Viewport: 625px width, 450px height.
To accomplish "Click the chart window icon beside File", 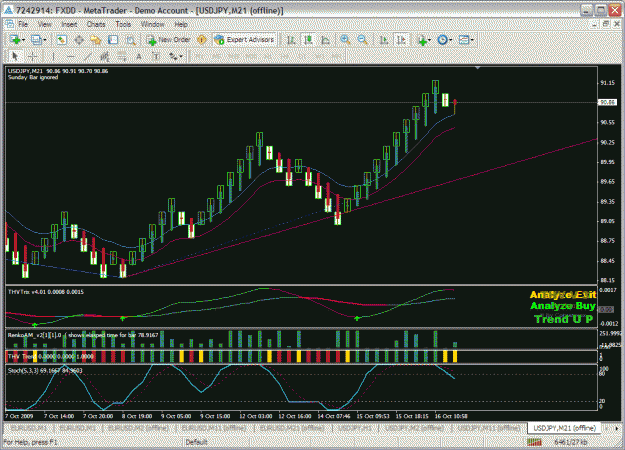I will coord(9,24).
